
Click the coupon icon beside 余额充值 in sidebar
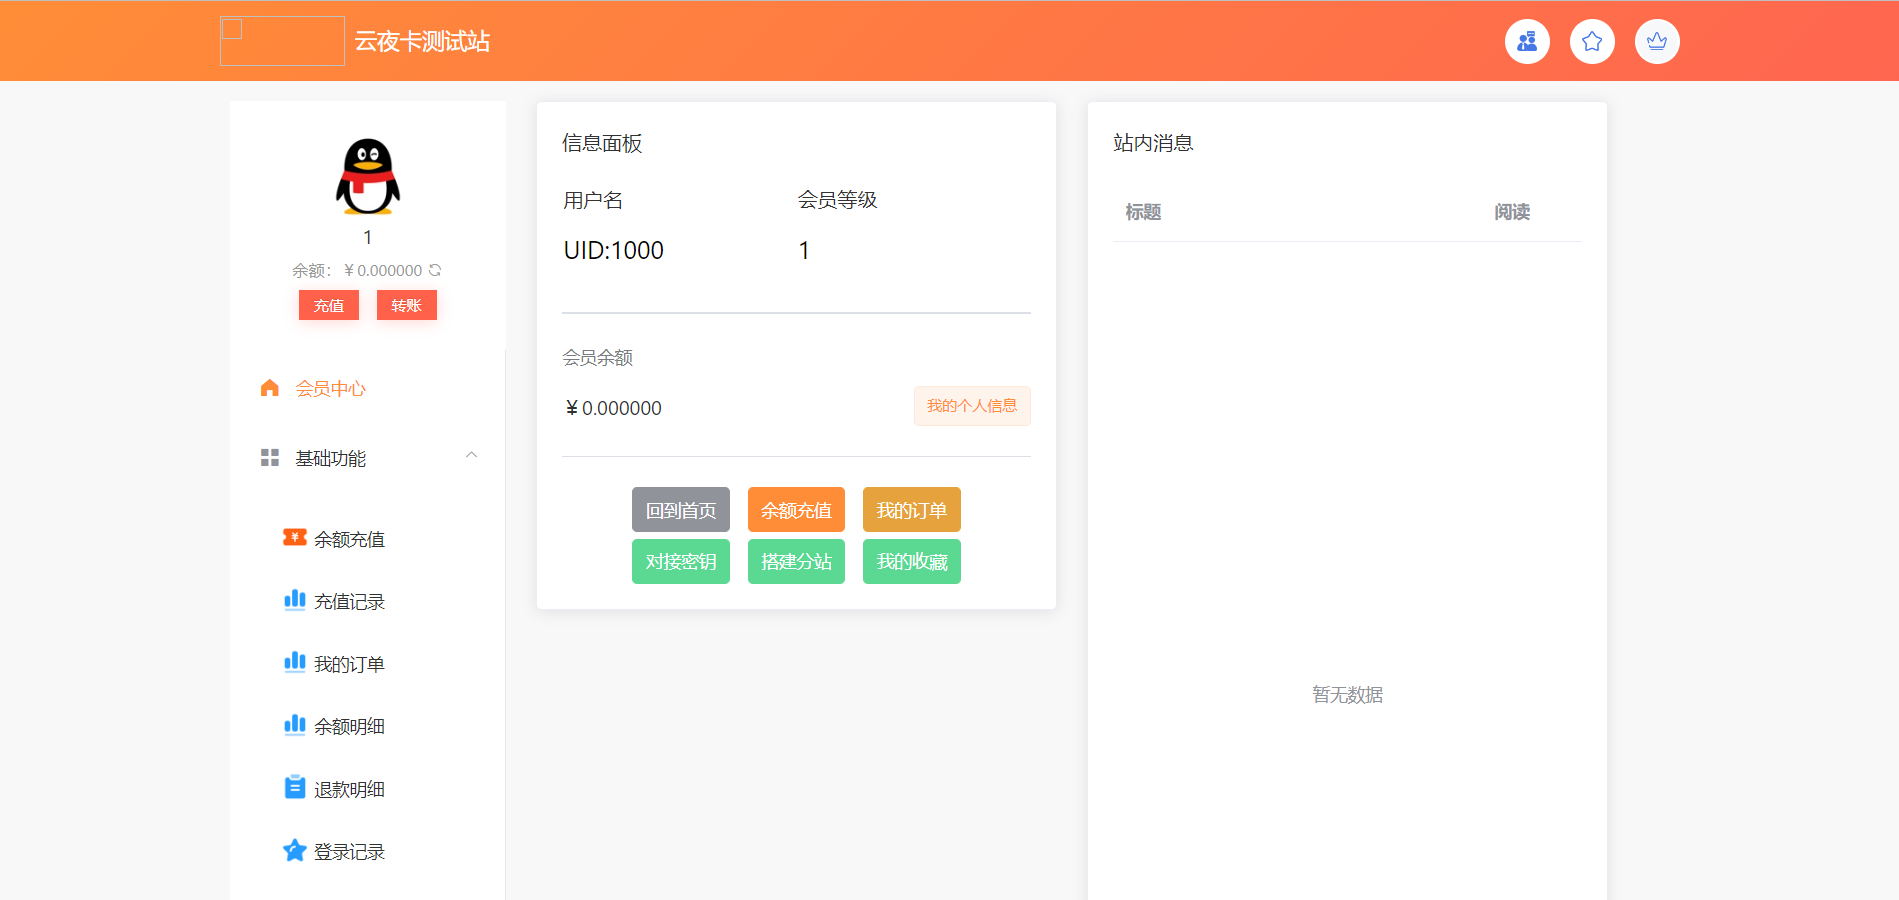click(x=295, y=538)
